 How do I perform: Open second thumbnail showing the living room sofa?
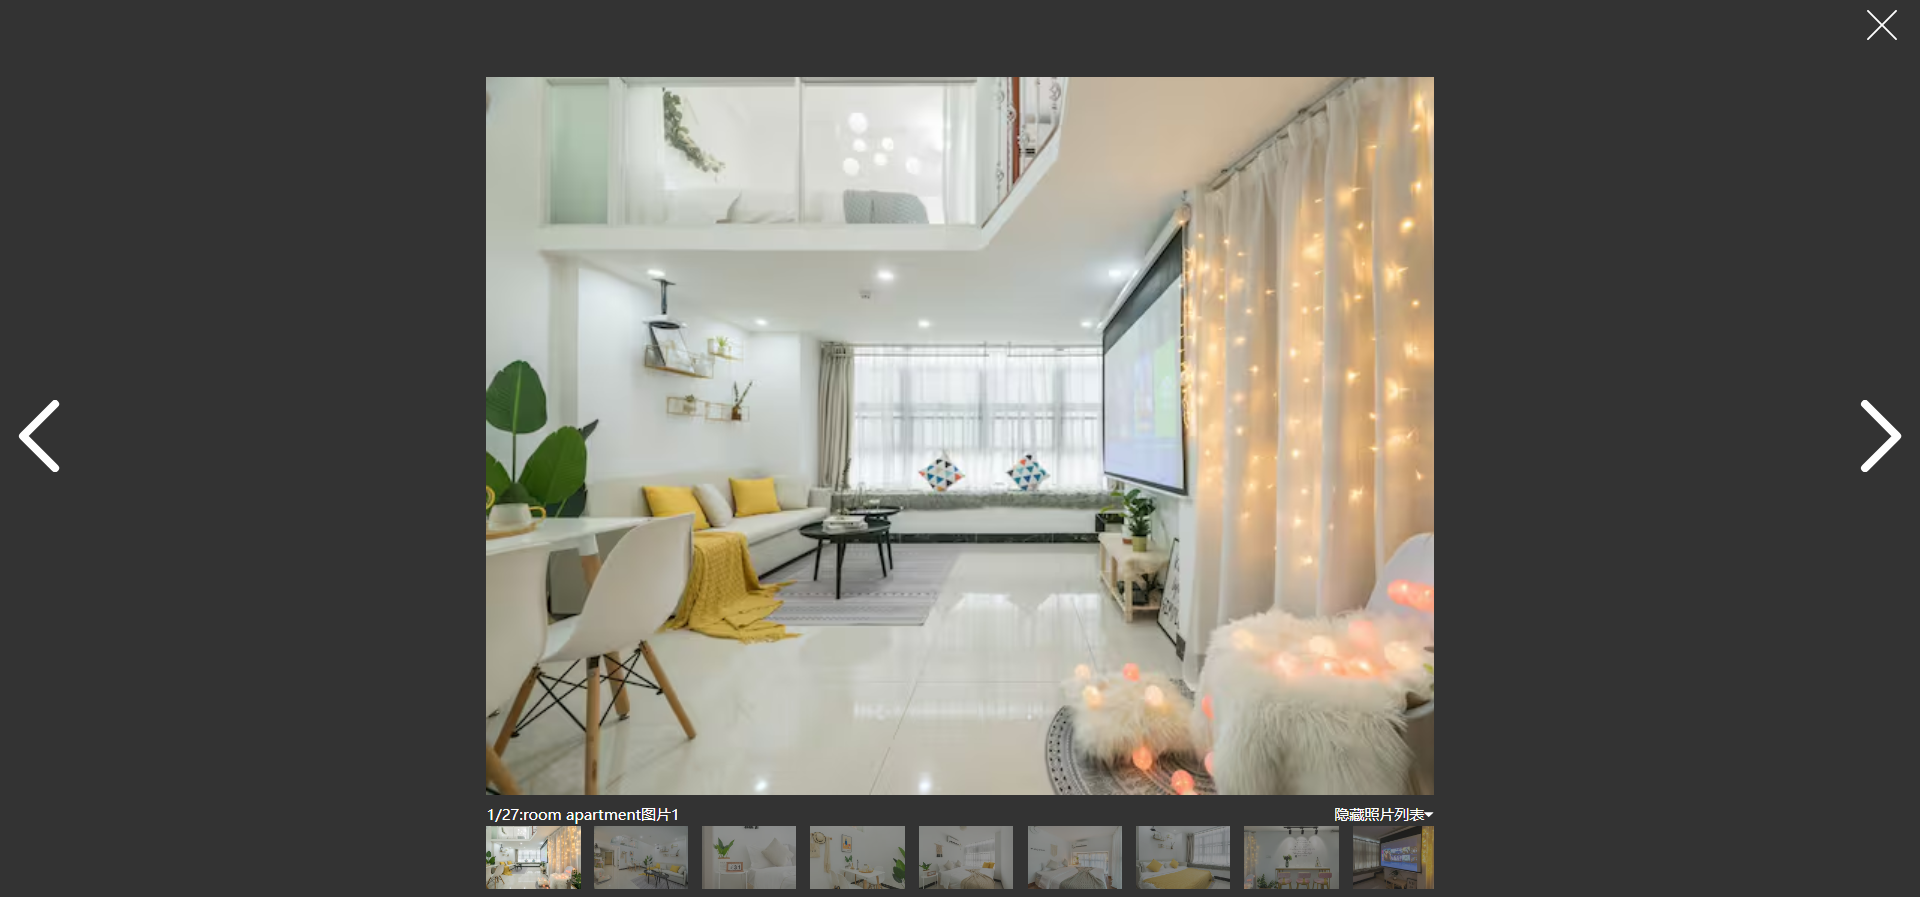click(x=641, y=857)
